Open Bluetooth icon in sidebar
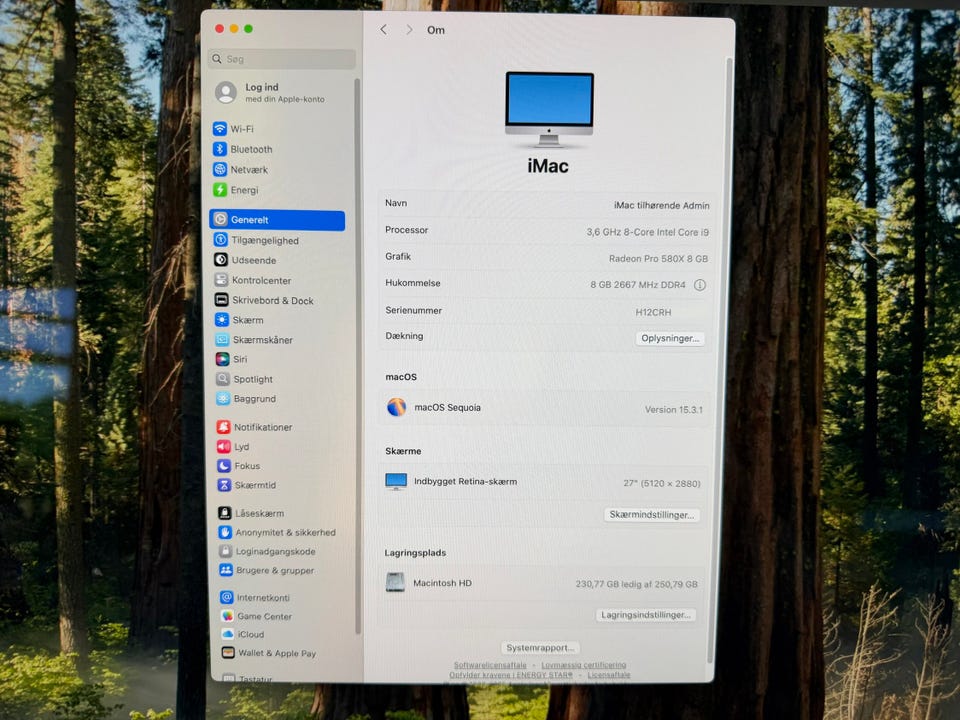The height and width of the screenshot is (720, 960). pos(220,149)
